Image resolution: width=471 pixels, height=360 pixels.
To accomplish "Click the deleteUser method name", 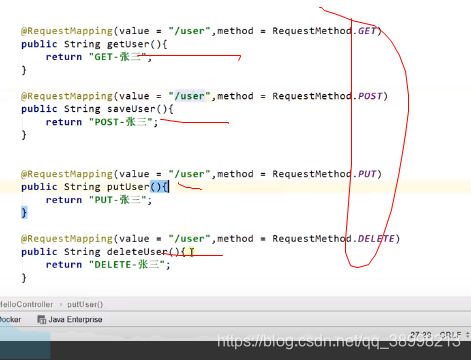I will point(137,252).
